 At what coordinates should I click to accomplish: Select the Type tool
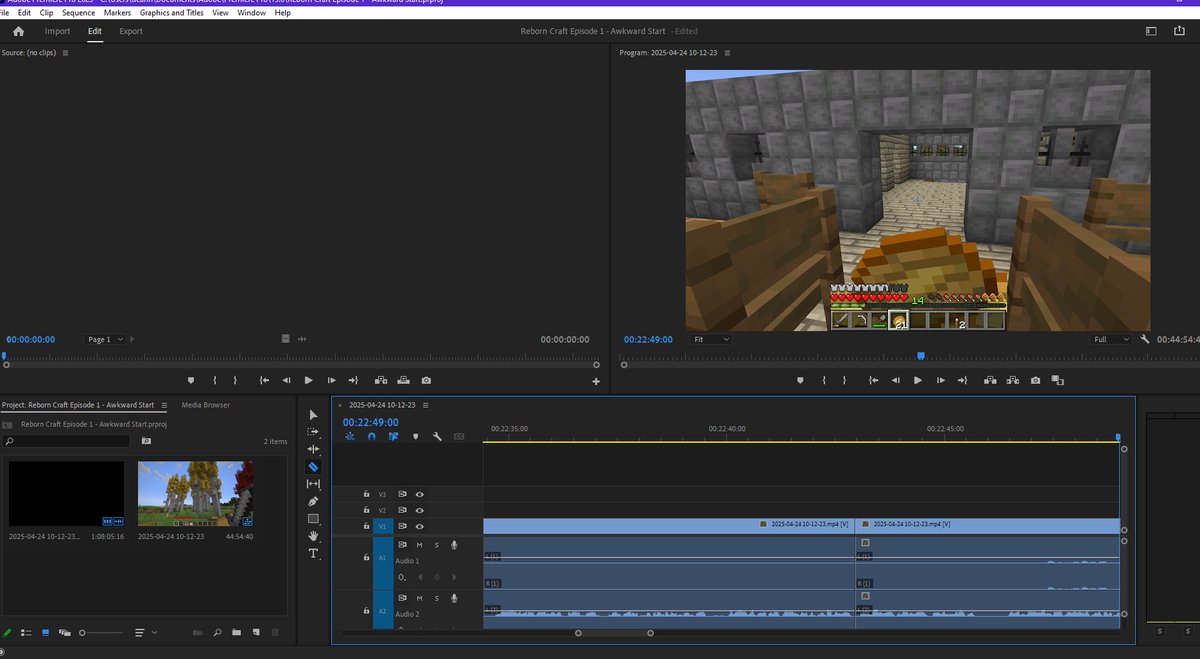313,553
